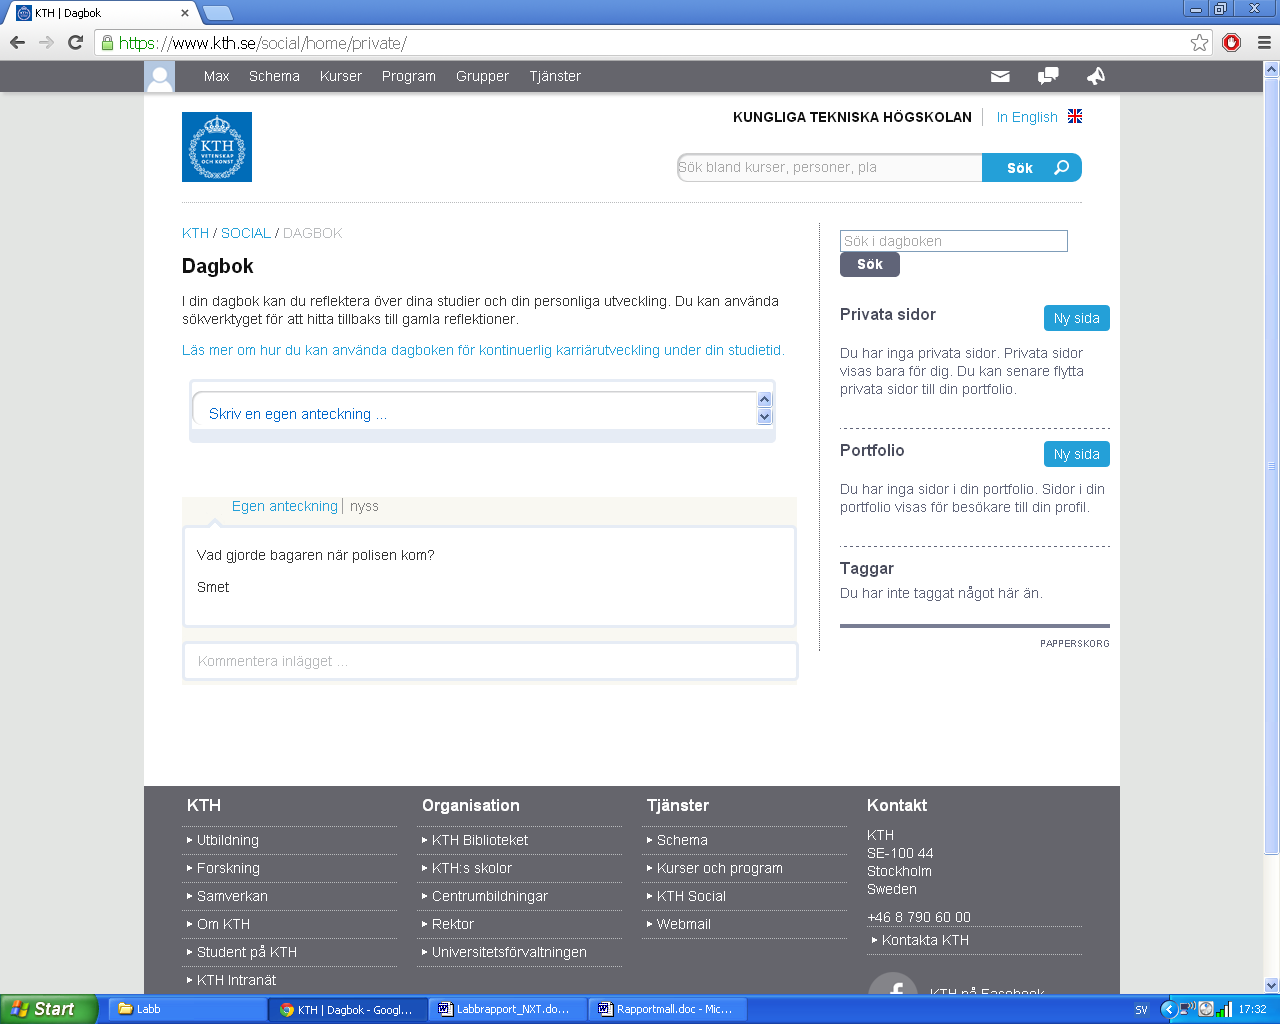Reload the page with the refresh icon
Screen dimensions: 1280x1024
coord(75,42)
